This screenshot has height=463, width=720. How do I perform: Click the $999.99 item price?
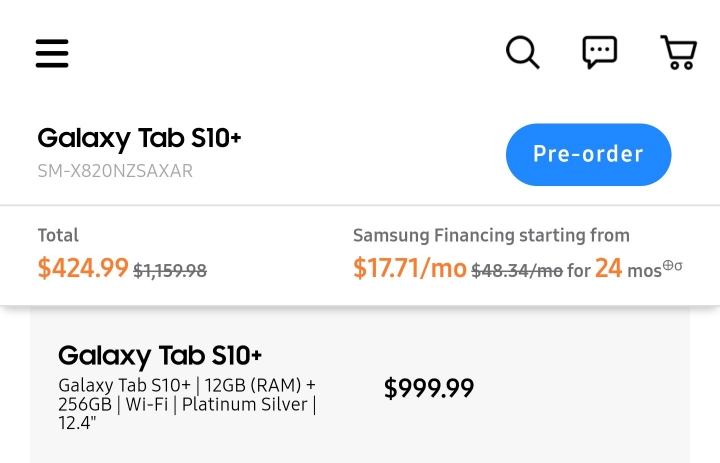pos(429,388)
